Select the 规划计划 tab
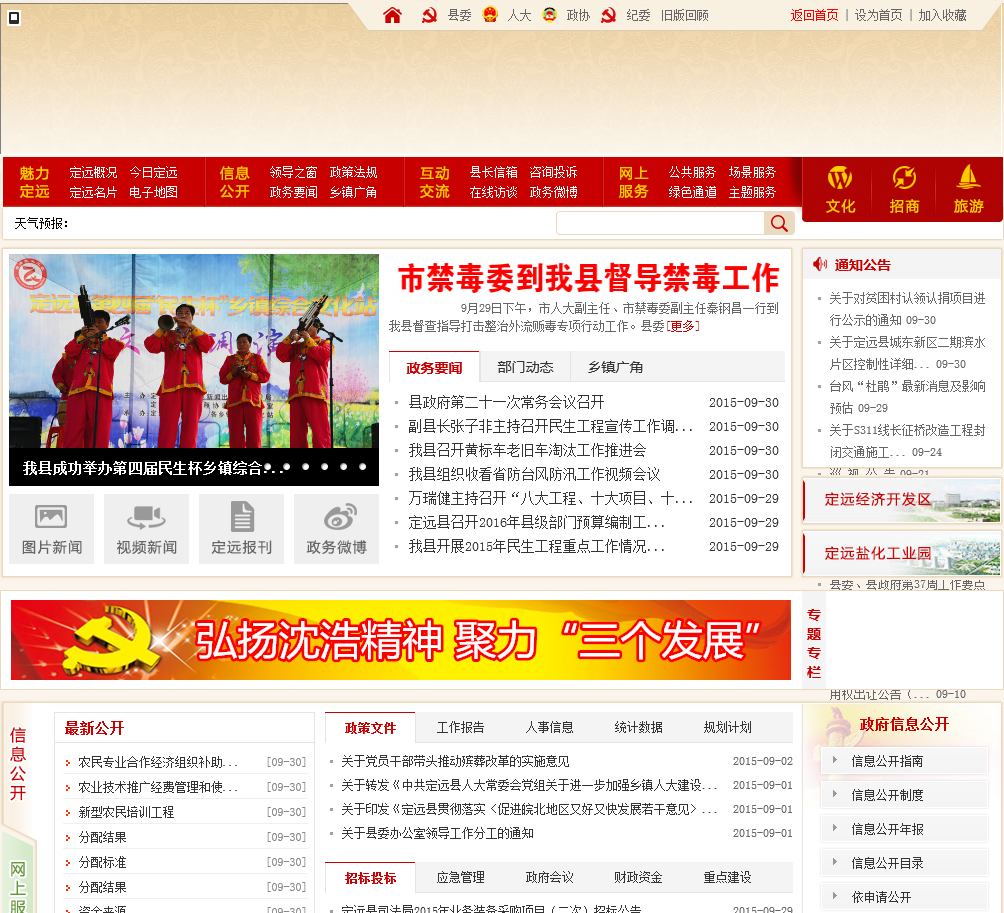The height and width of the screenshot is (913, 1004). [727, 727]
